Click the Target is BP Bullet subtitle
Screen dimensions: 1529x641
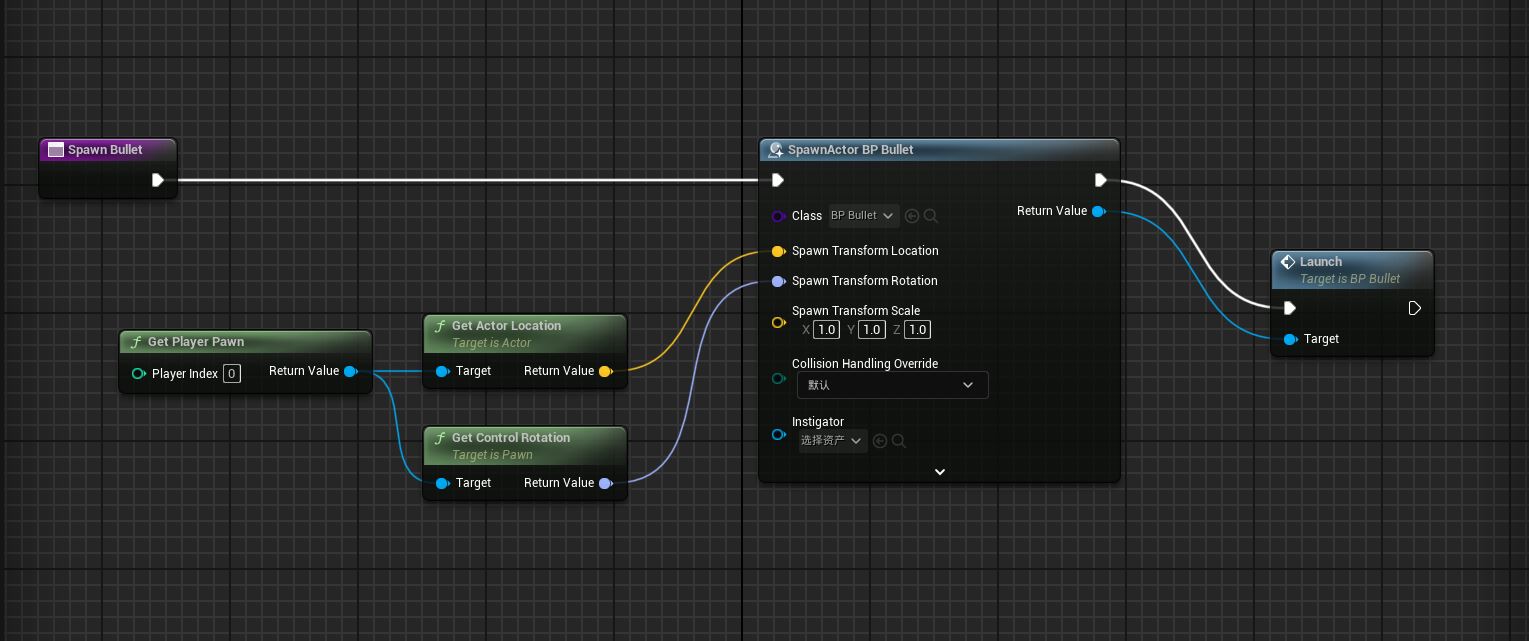[x=1350, y=279]
